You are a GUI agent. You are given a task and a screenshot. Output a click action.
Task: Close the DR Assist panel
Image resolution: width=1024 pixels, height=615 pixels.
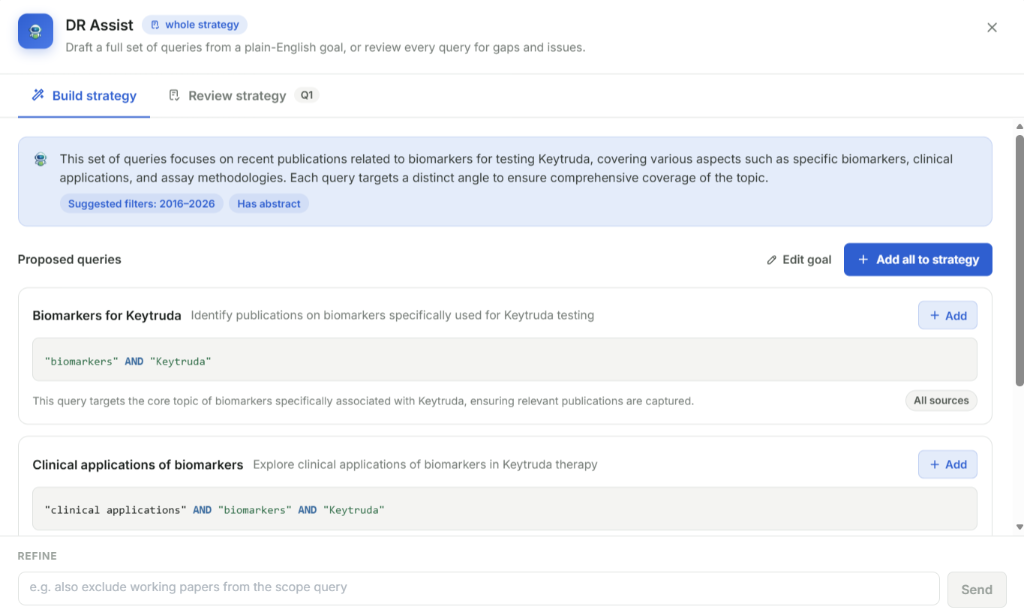(x=991, y=27)
